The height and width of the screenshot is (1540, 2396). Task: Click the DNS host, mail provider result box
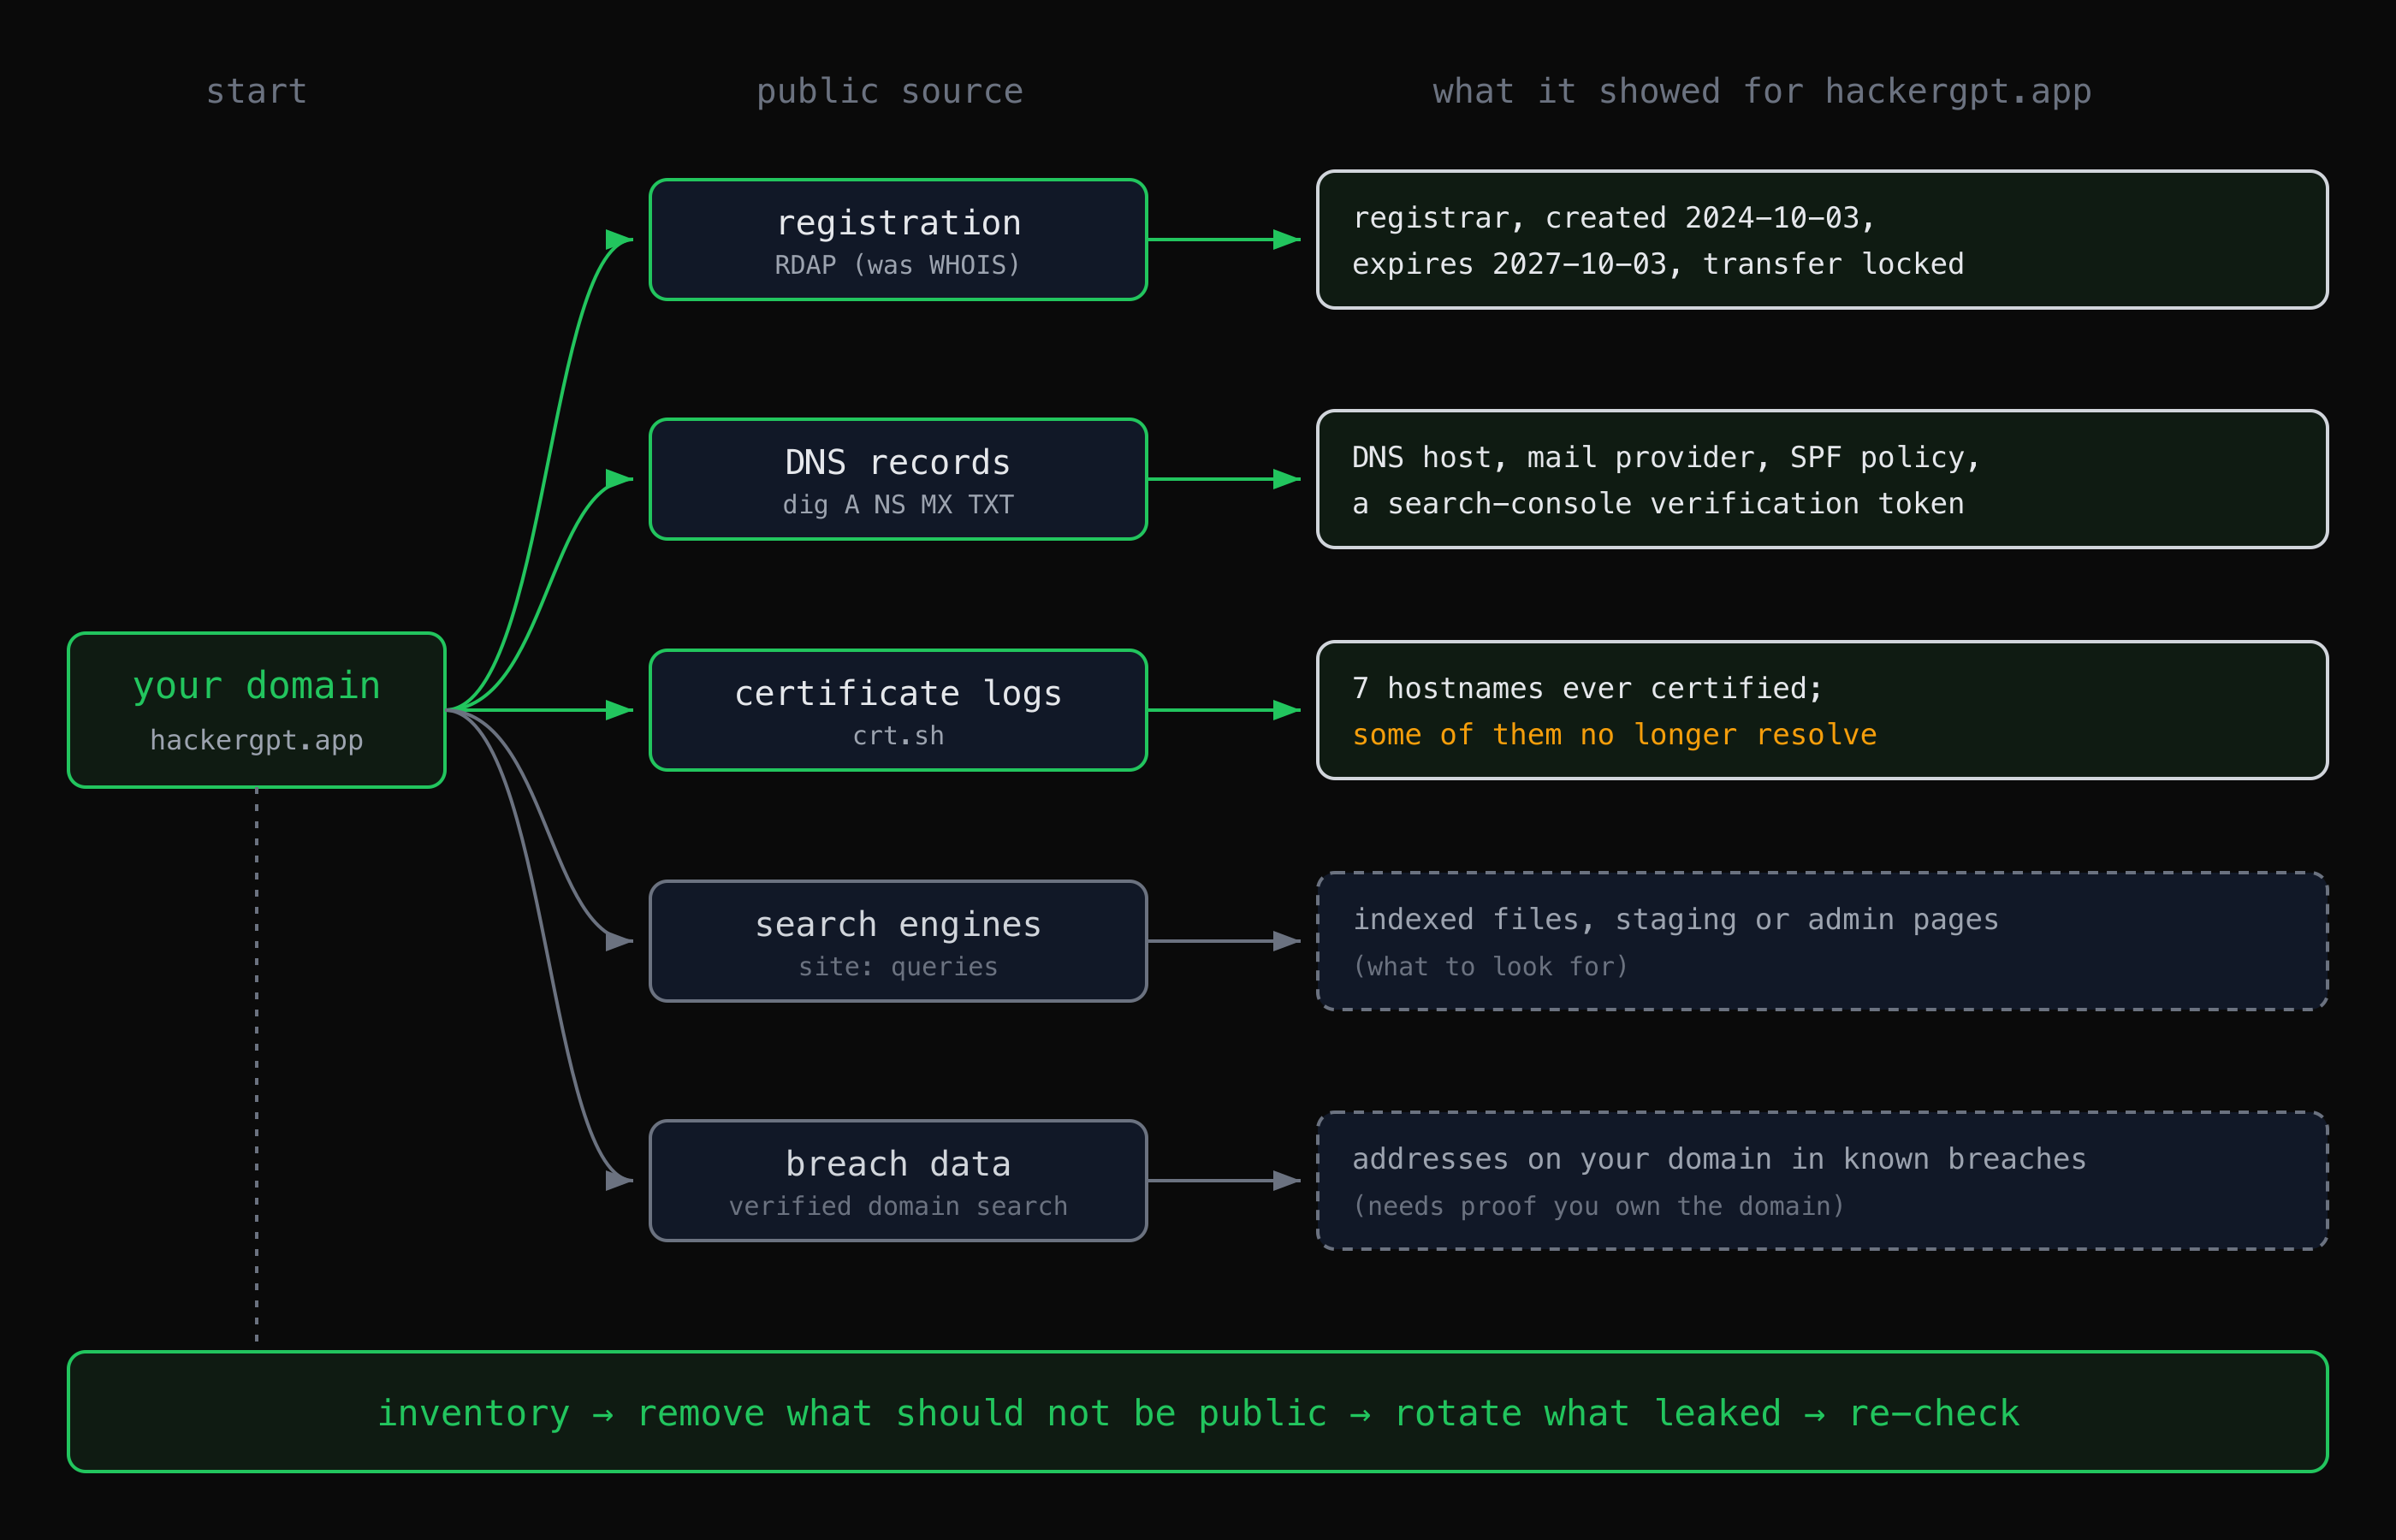coord(1822,479)
